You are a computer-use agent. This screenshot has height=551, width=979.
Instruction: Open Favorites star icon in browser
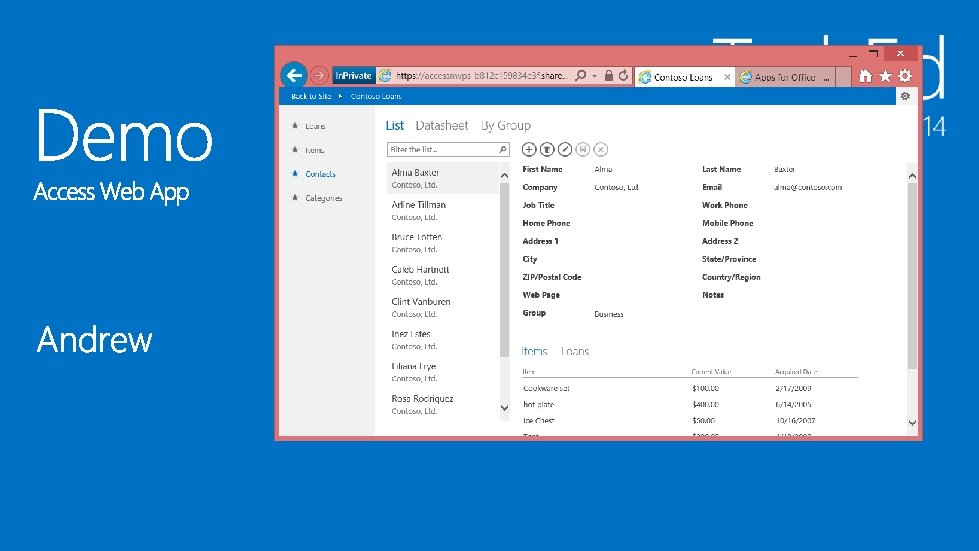coord(885,76)
